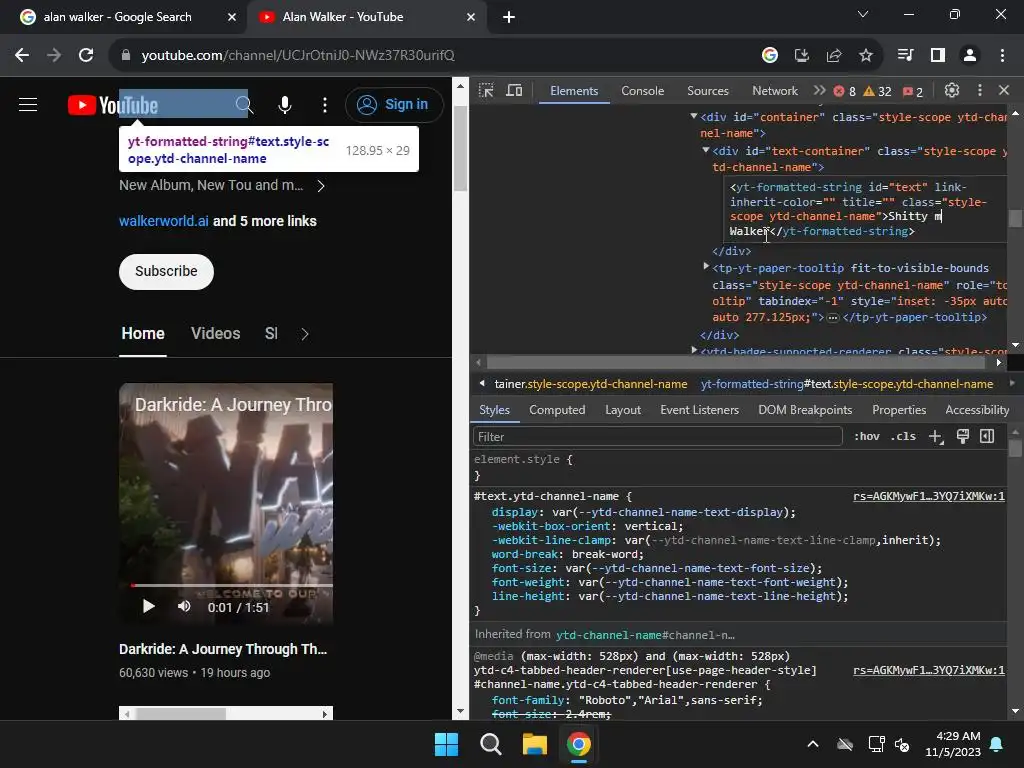Viewport: 1024px width, 768px height.
Task: Play the Darkride featured video
Action: tap(148, 607)
